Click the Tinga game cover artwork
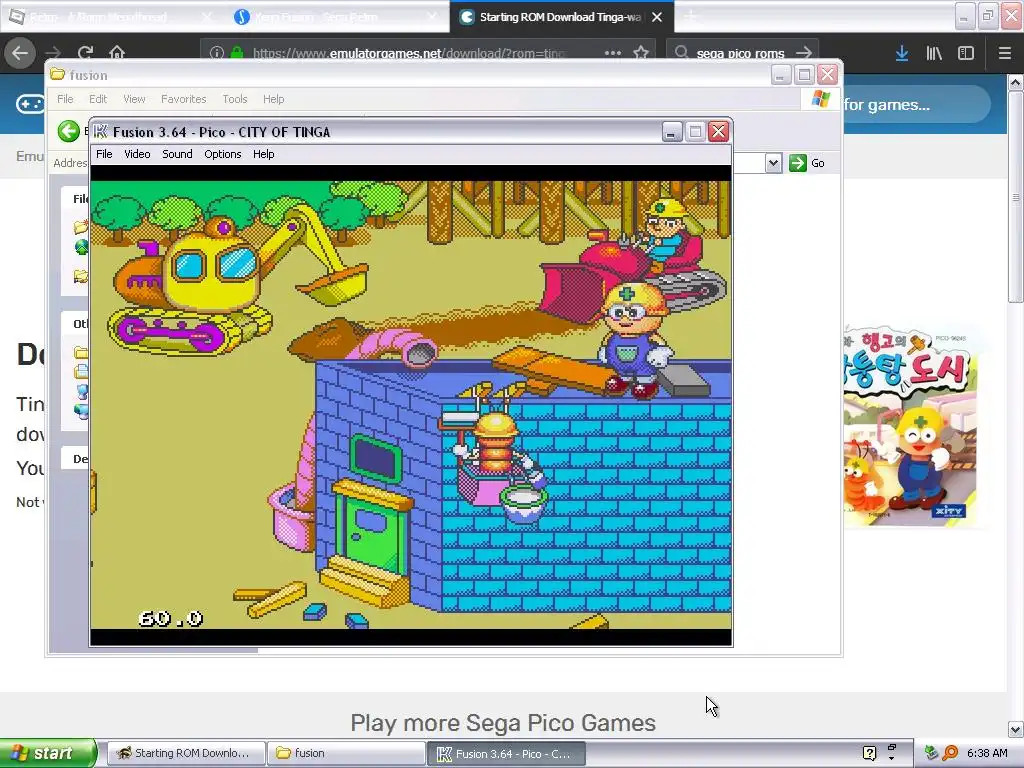This screenshot has width=1024, height=768. pos(911,428)
